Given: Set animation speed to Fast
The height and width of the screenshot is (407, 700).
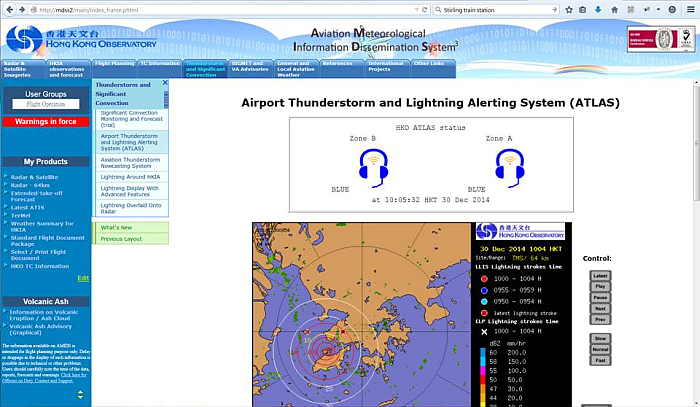Looking at the screenshot, I should coord(600,360).
